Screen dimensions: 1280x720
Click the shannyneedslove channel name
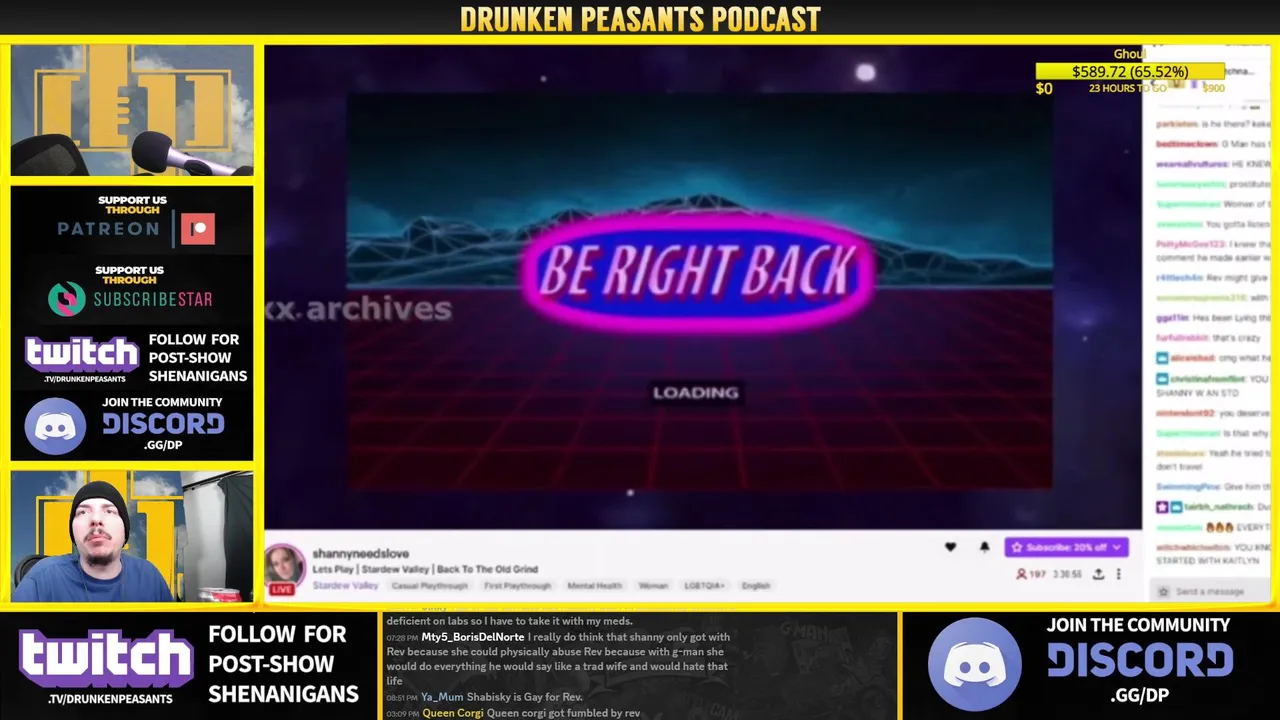click(x=360, y=553)
